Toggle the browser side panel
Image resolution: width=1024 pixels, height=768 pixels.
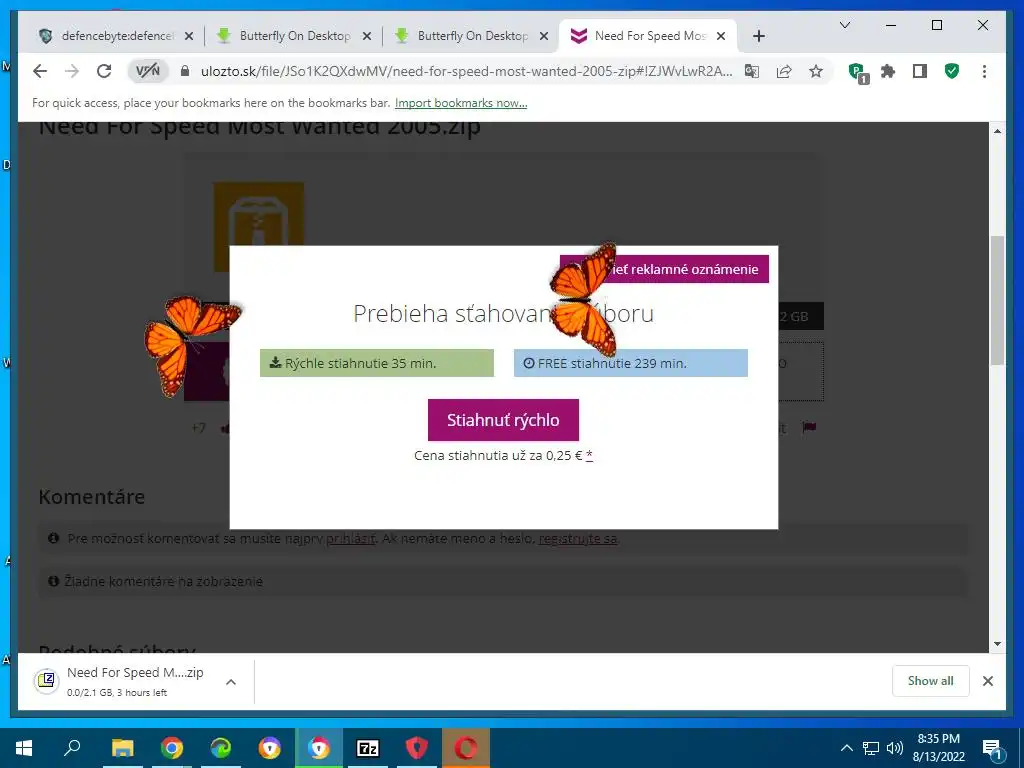coord(920,71)
